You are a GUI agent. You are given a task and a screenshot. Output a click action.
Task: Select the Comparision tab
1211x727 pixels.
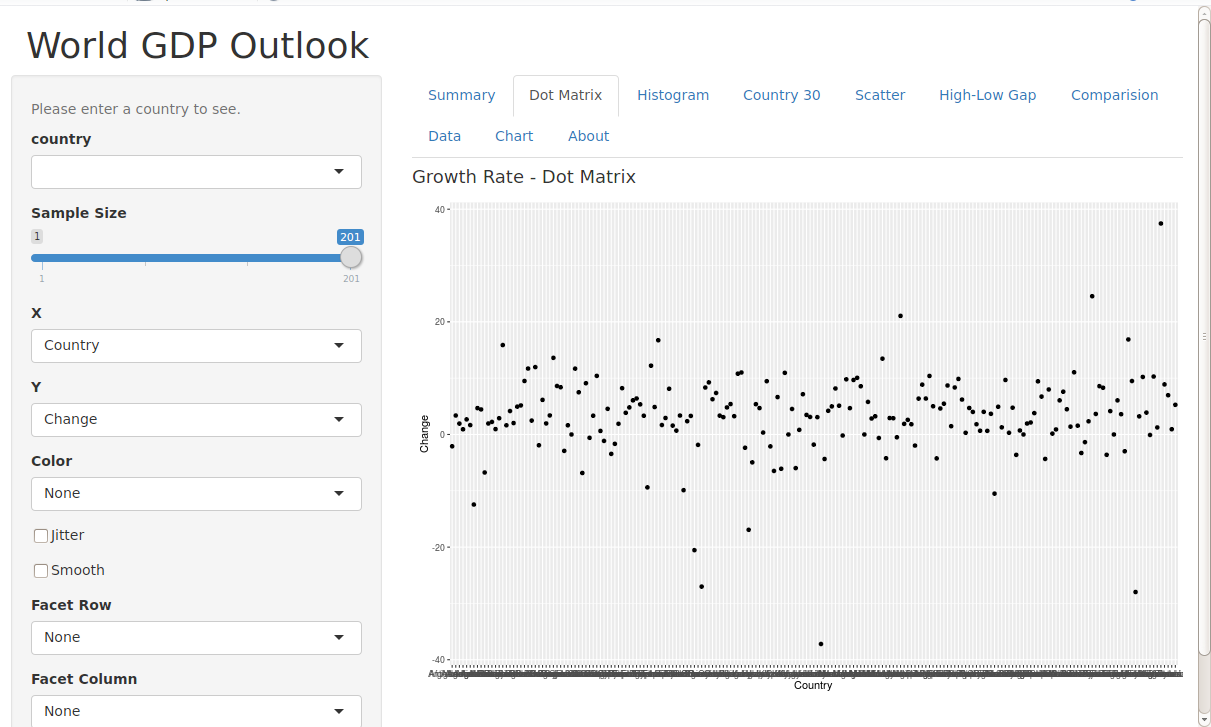(1114, 96)
